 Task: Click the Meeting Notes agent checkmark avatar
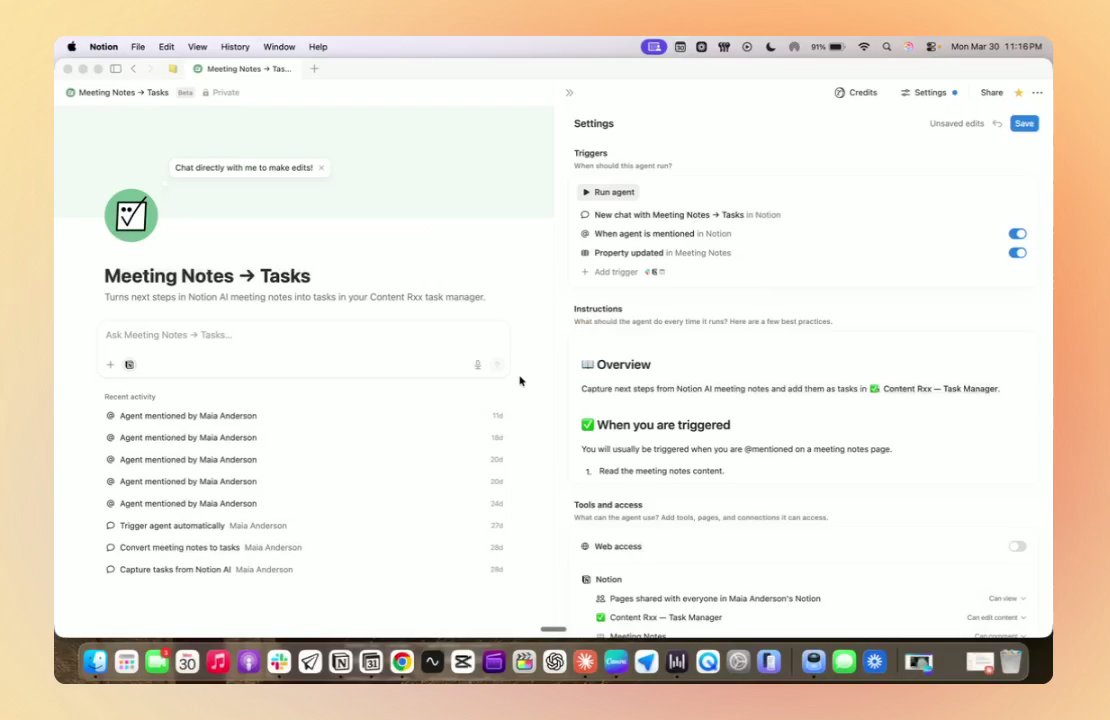(131, 215)
